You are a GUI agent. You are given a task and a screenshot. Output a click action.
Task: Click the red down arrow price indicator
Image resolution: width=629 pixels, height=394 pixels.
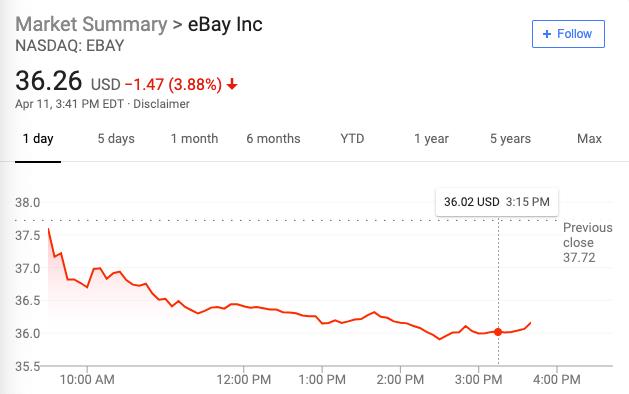coord(232,84)
